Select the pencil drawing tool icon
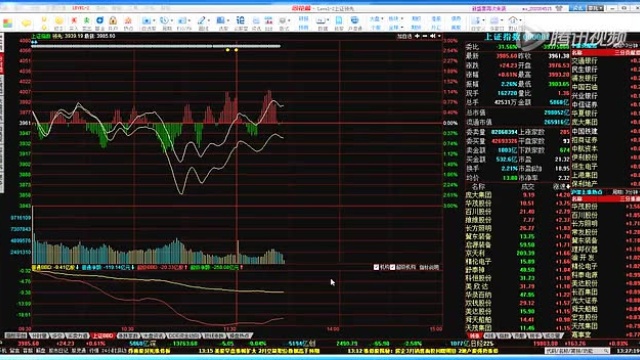This screenshot has width=640, height=360. (201, 20)
